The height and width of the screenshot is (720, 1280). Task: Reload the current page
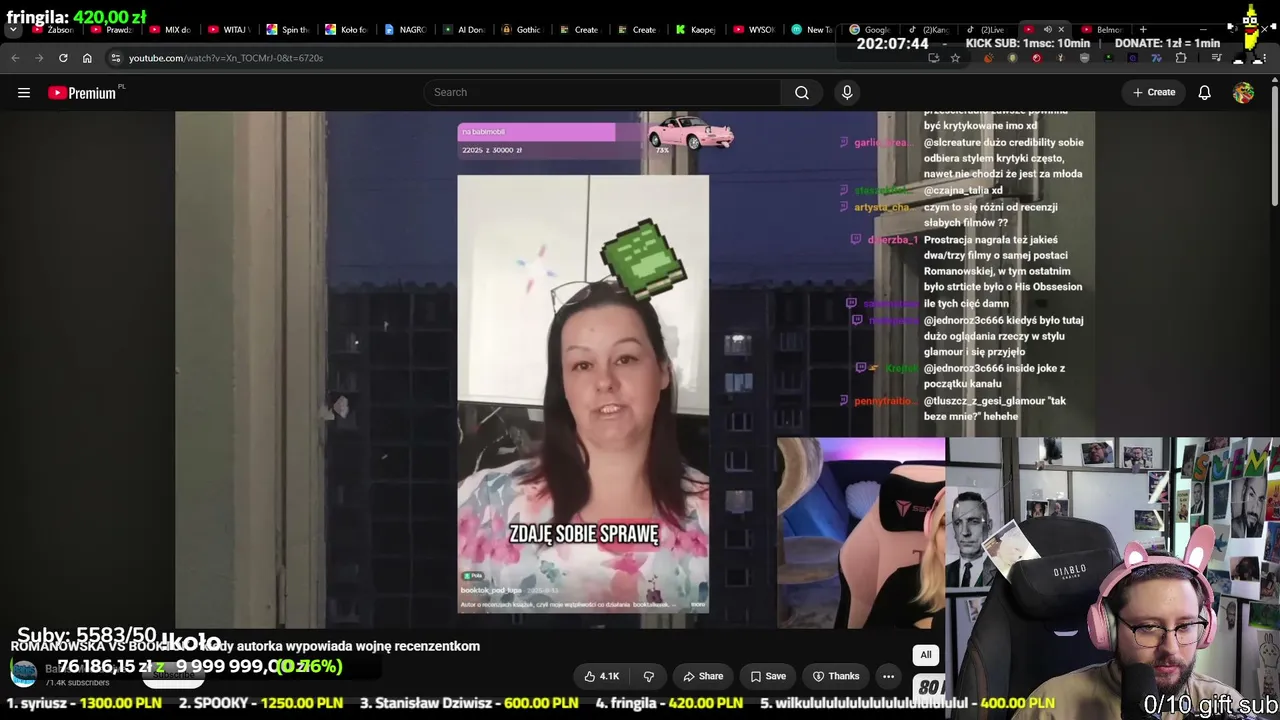(63, 58)
